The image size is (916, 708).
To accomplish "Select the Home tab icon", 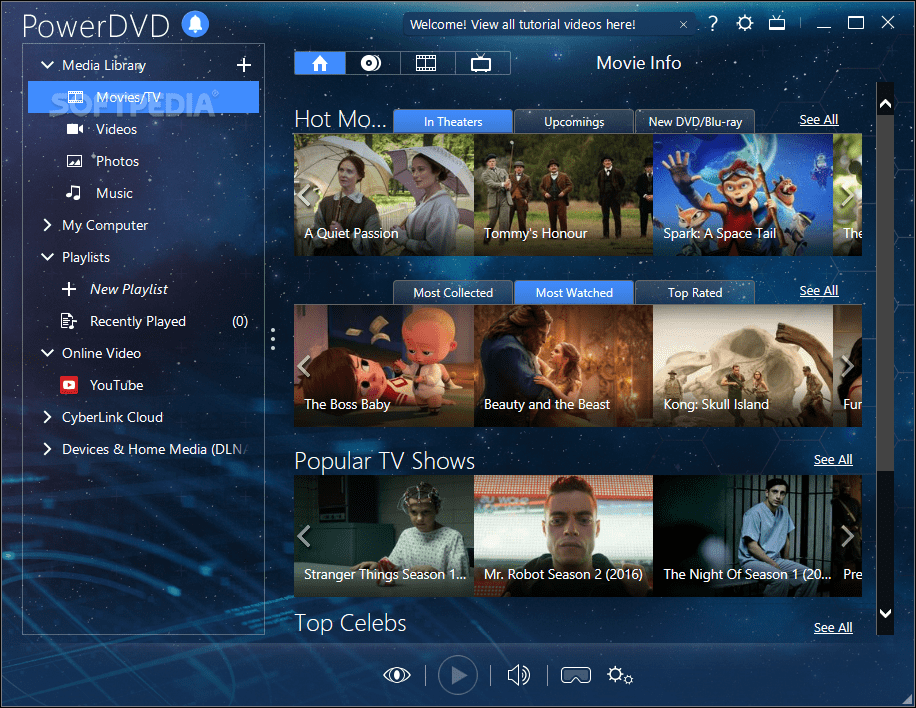I will pos(320,63).
